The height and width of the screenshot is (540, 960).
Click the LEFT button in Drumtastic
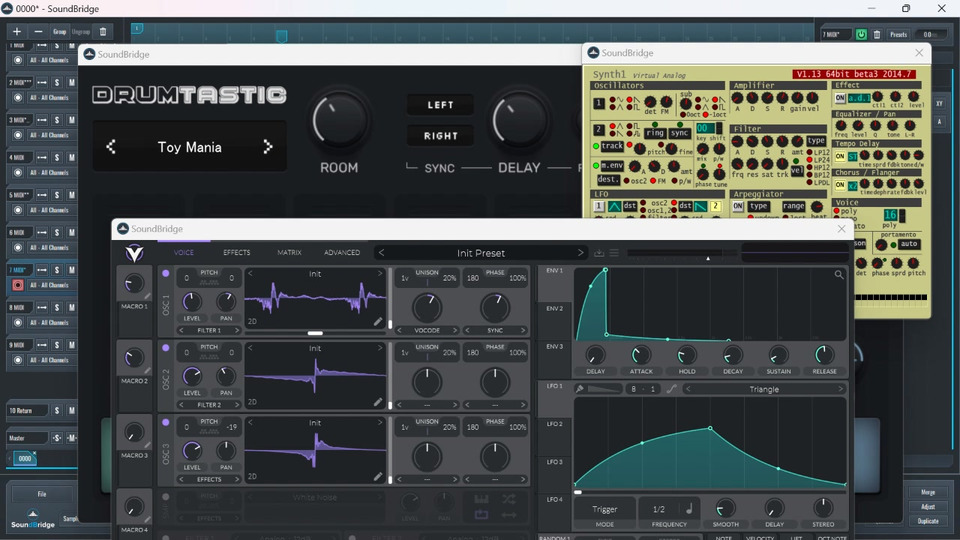point(440,105)
